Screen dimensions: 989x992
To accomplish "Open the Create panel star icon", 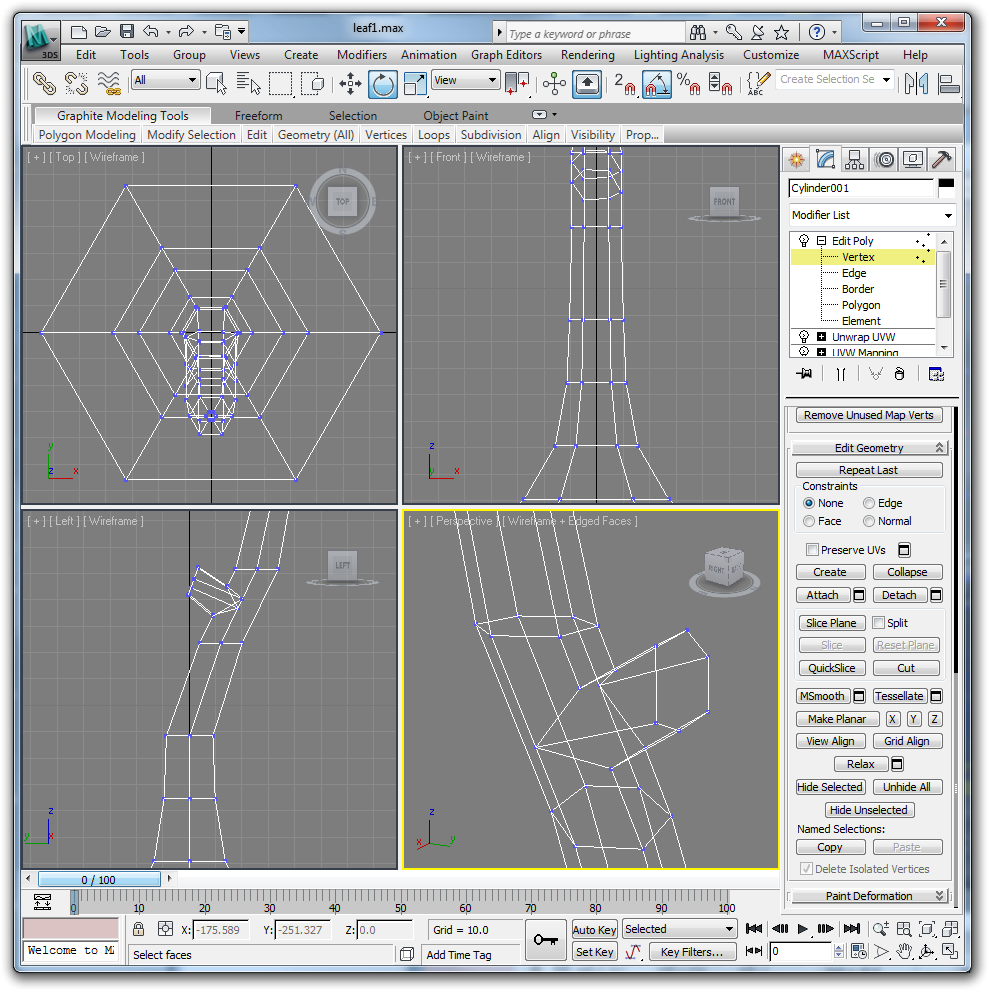I will (x=796, y=159).
